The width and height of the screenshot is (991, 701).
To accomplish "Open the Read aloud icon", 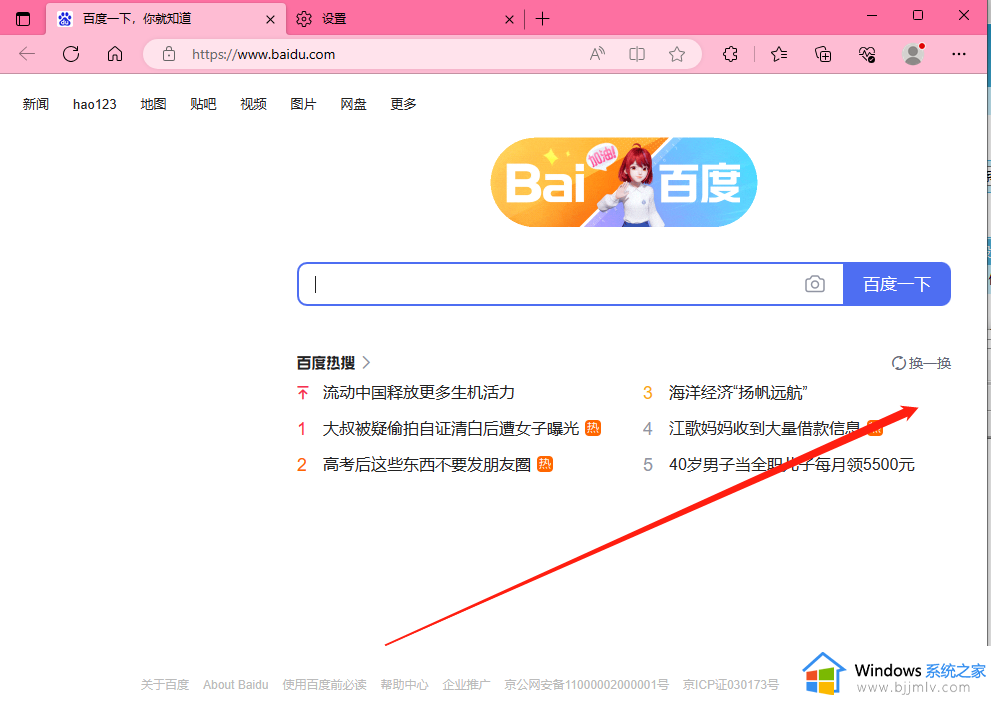I will tap(597, 54).
